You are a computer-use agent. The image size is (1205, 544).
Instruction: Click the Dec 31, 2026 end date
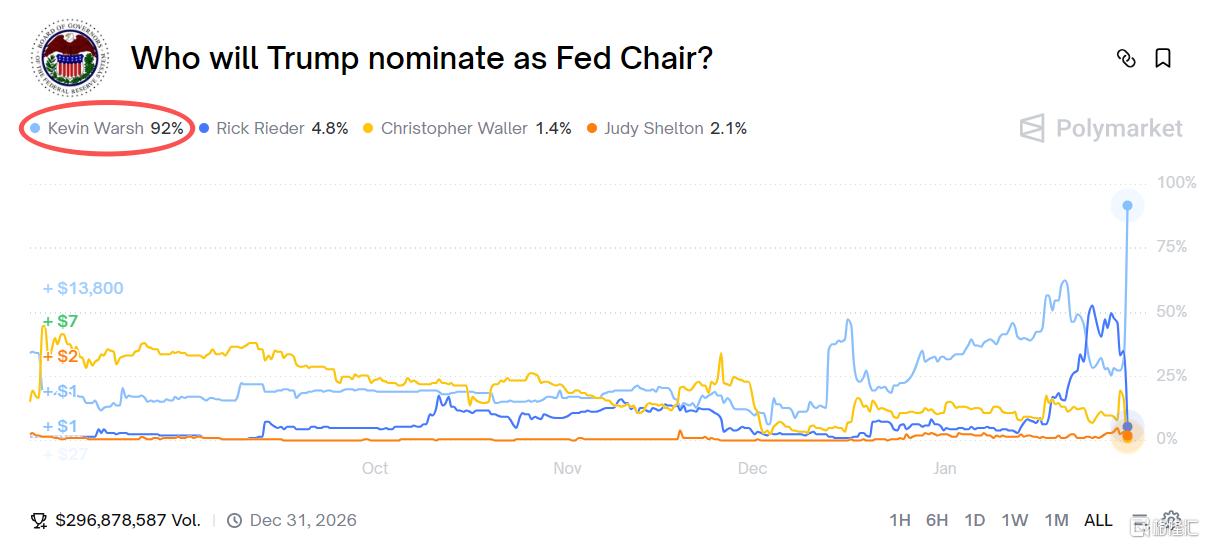[x=303, y=520]
